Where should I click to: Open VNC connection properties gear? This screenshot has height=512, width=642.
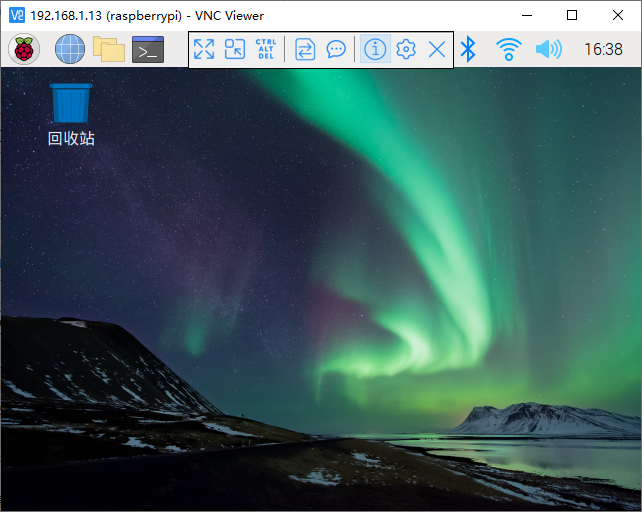tap(406, 49)
